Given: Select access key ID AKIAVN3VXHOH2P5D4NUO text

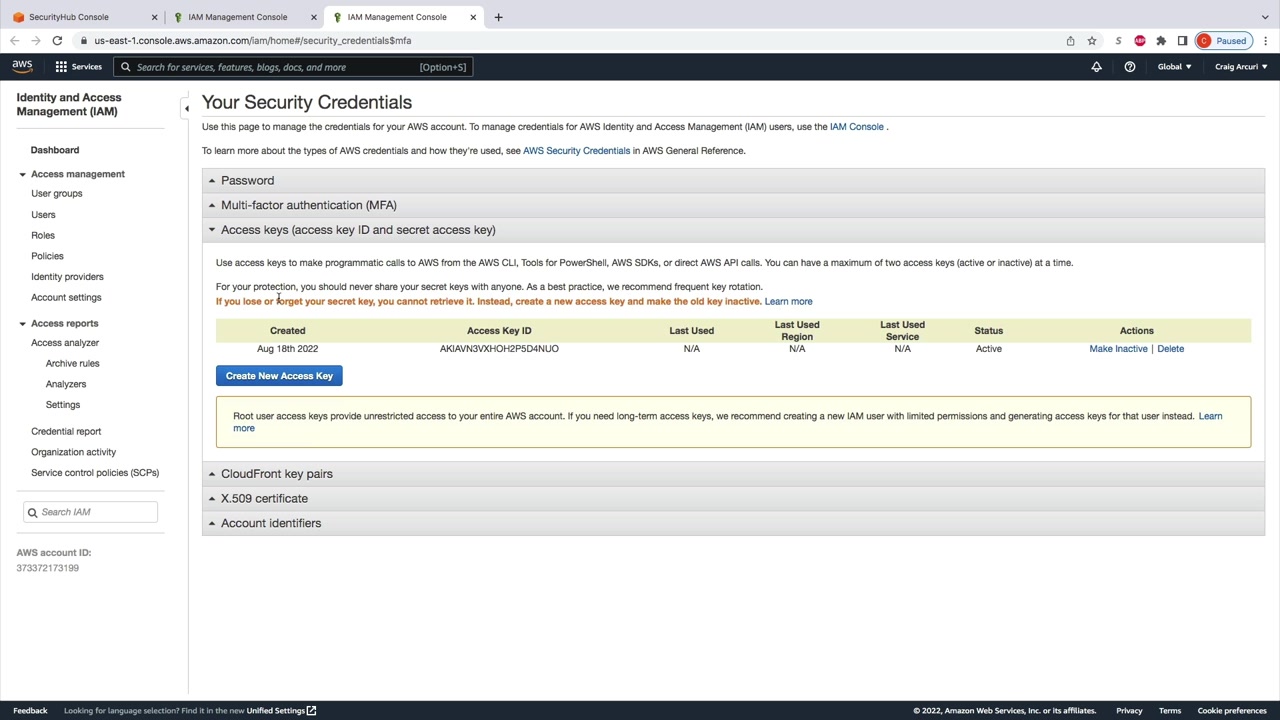Looking at the screenshot, I should 499,349.
